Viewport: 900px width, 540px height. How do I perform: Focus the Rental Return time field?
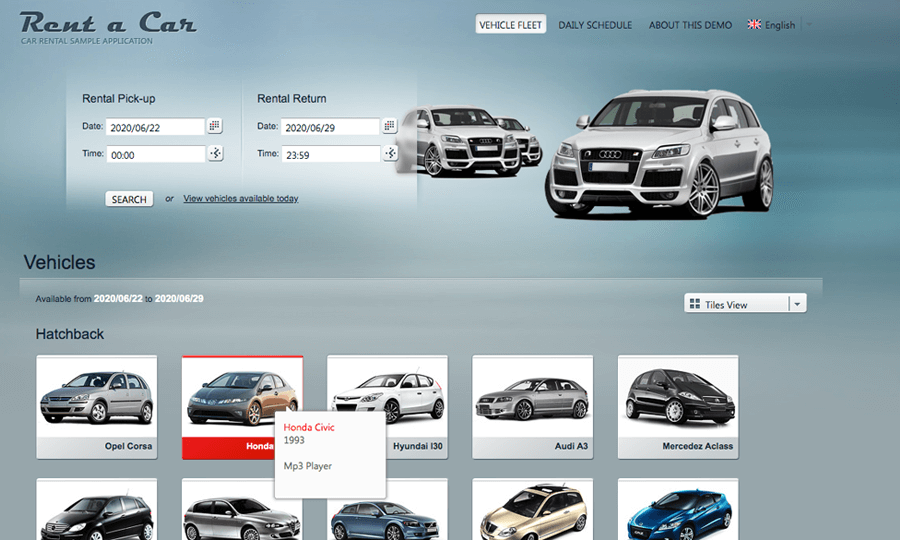pyautogui.click(x=330, y=154)
